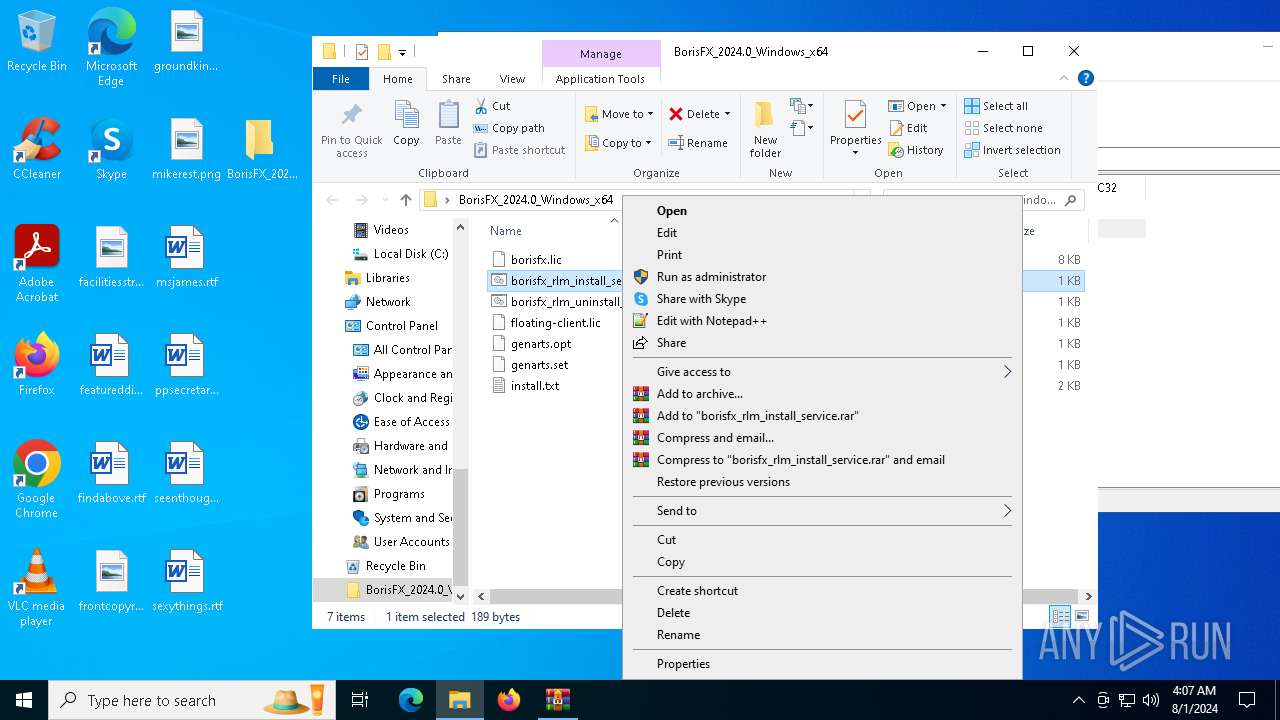The width and height of the screenshot is (1280, 720).
Task: Click the address bar path
Action: click(x=536, y=200)
